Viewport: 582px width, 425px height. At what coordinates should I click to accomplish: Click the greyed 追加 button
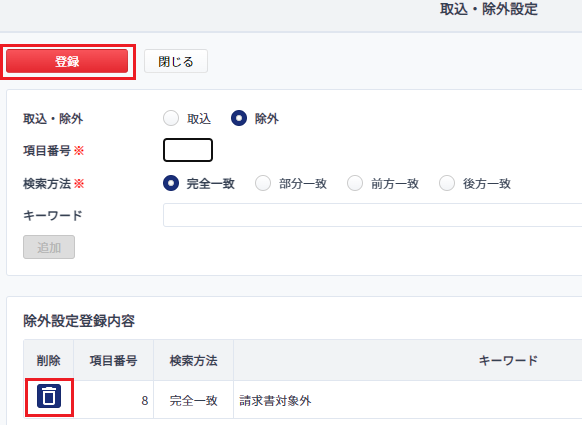[49, 247]
